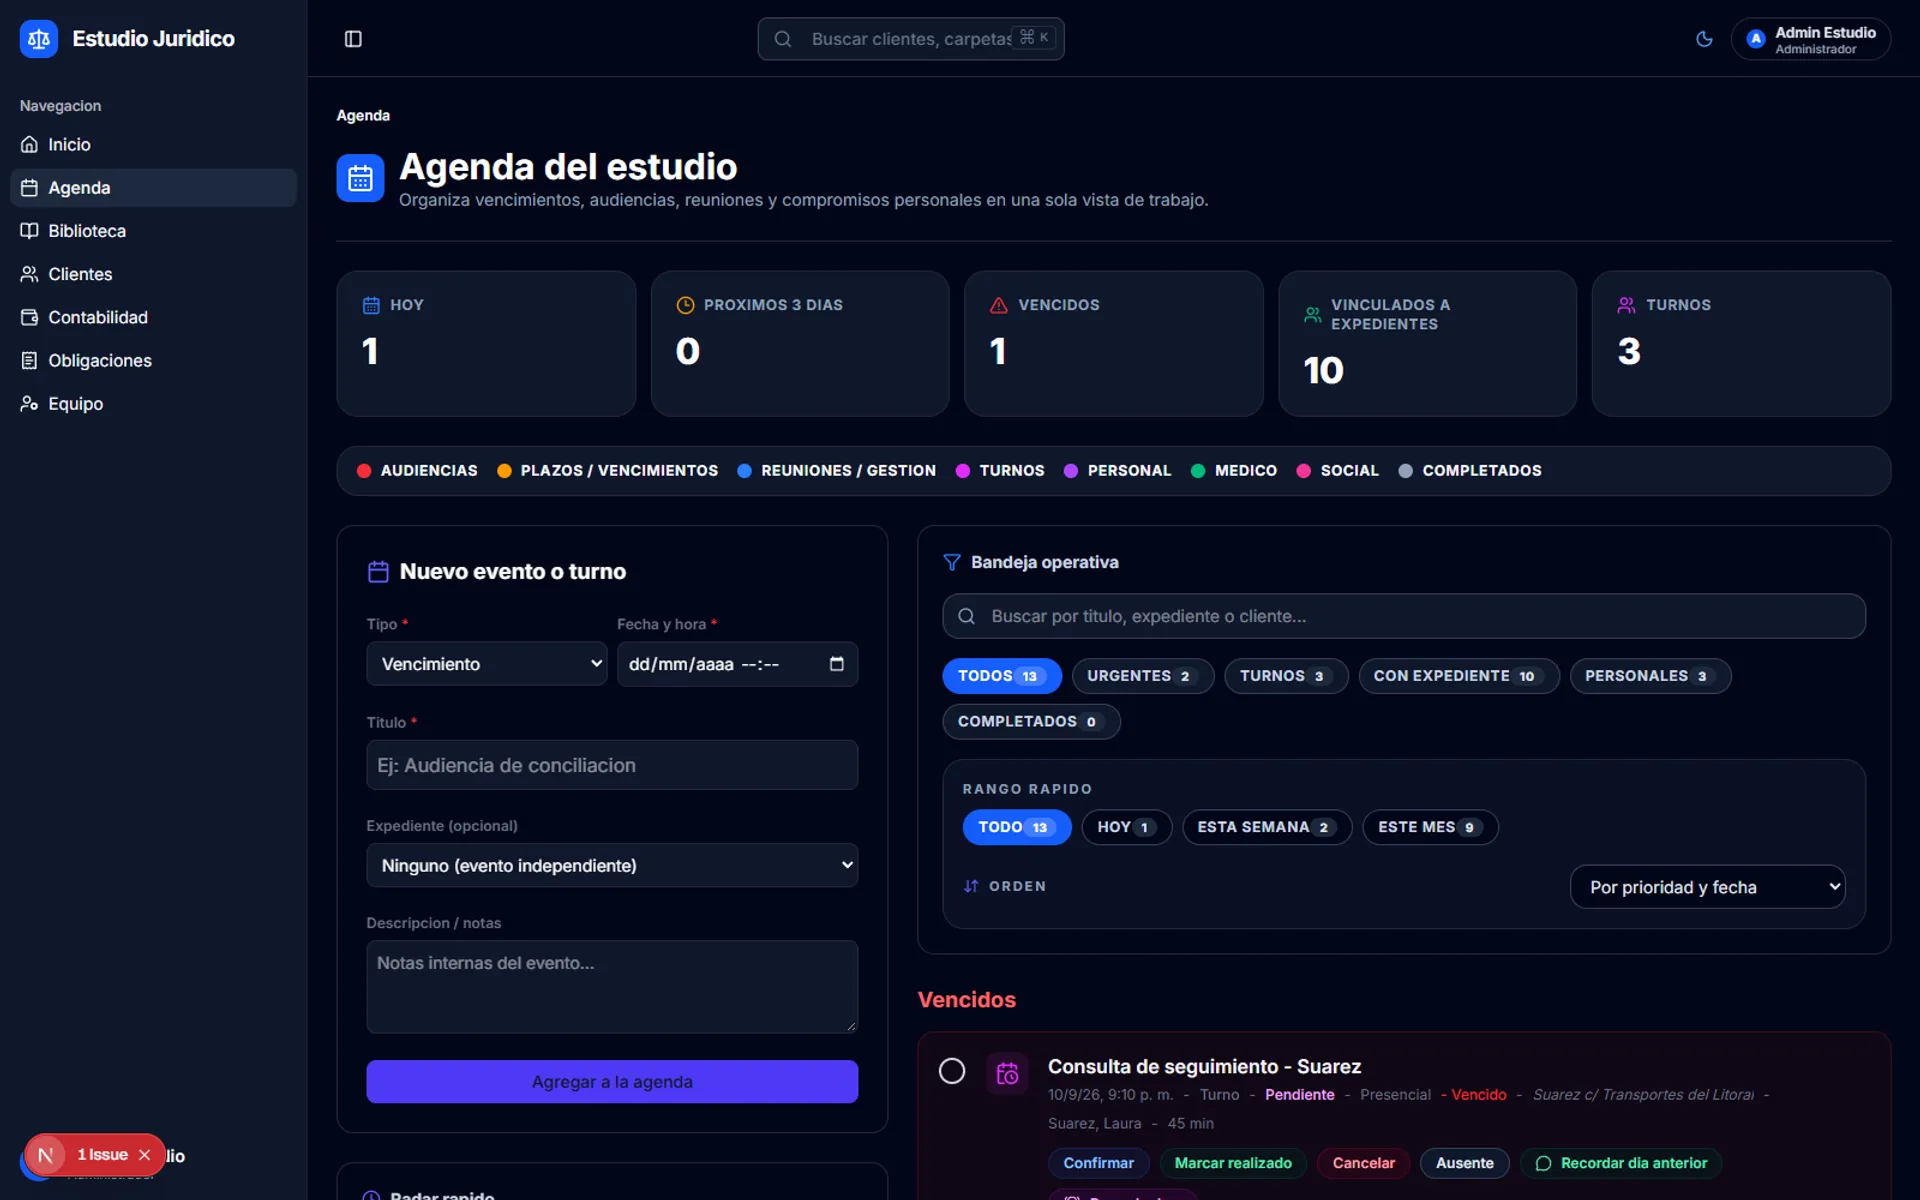Open Contabilidad from the navigation

click(153, 317)
